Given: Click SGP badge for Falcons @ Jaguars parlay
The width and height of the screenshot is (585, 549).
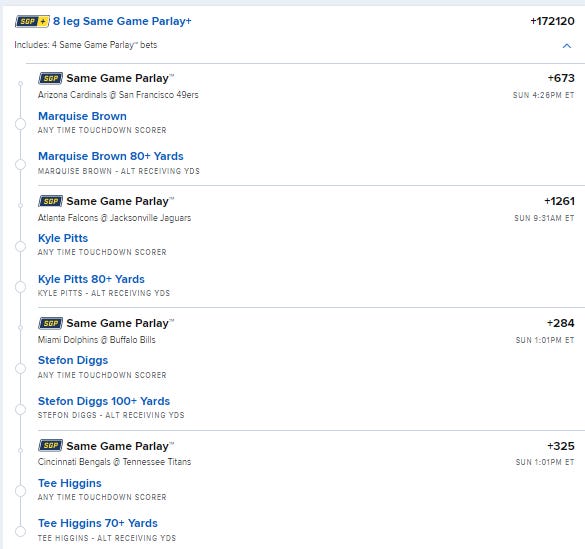Looking at the screenshot, I should click(50, 201).
